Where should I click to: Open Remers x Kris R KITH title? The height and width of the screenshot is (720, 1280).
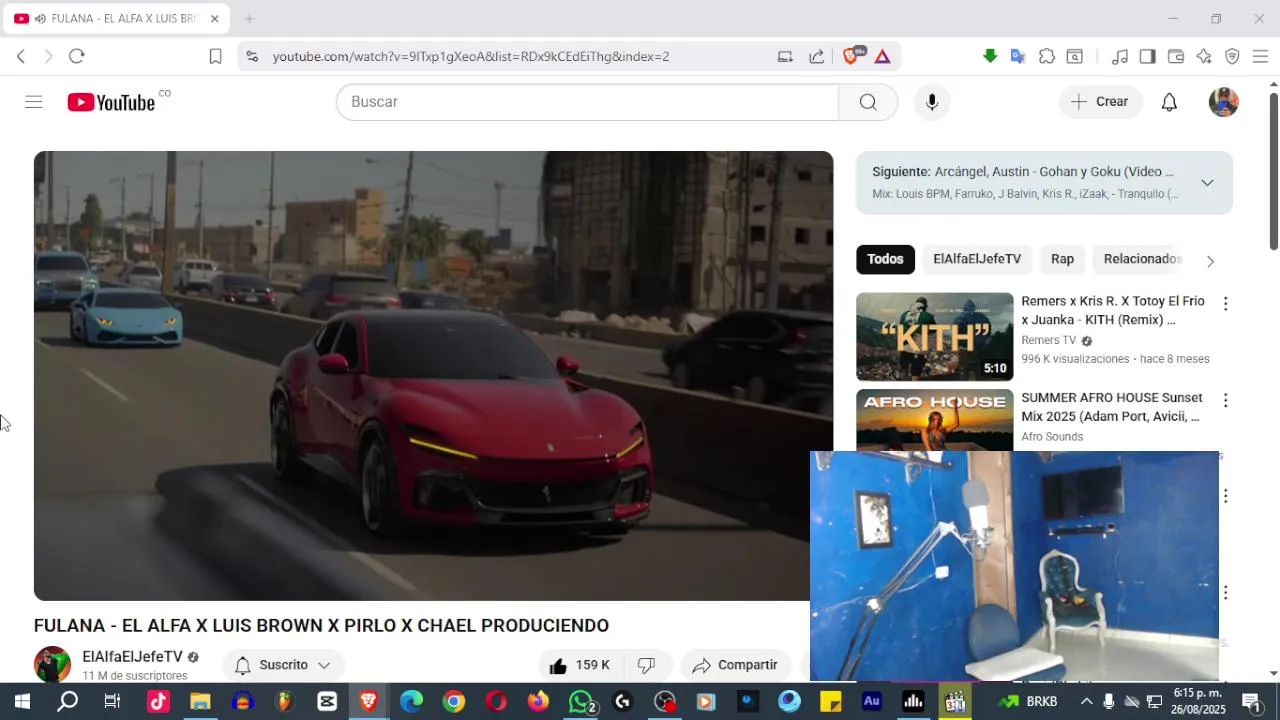click(1113, 310)
